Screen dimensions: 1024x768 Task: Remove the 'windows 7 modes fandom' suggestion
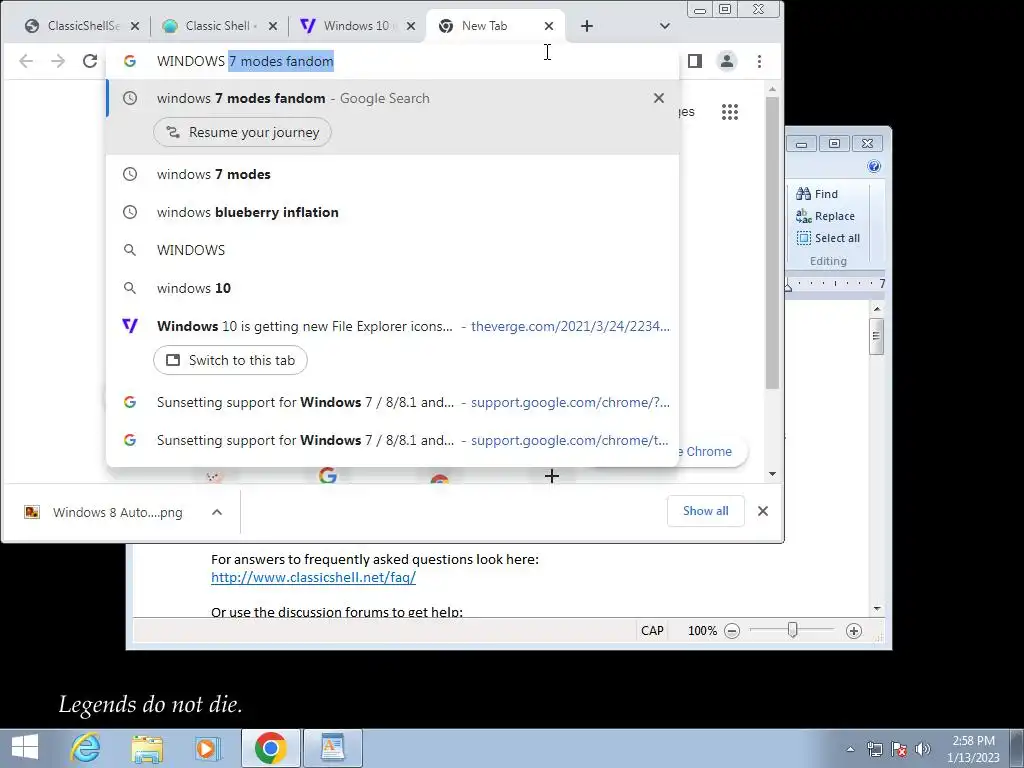tap(659, 98)
